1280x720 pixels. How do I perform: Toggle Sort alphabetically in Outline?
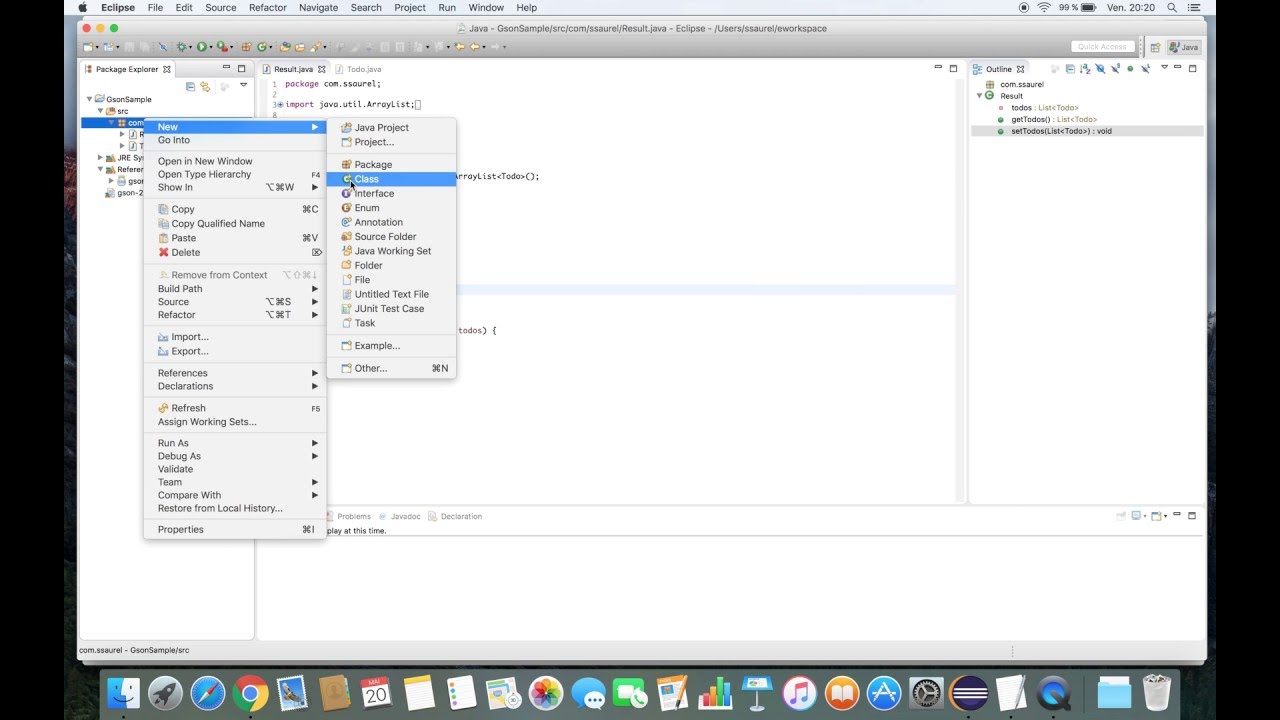coord(1085,69)
